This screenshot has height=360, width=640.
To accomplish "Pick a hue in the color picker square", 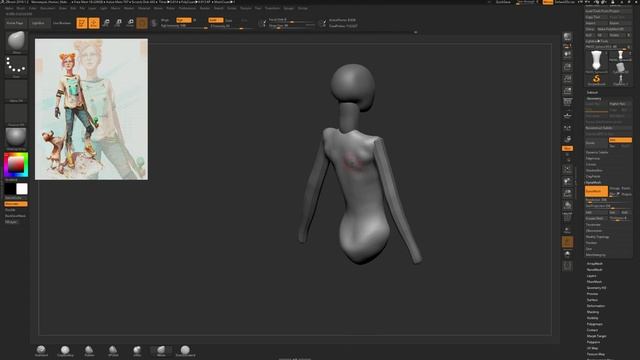I will (16, 165).
